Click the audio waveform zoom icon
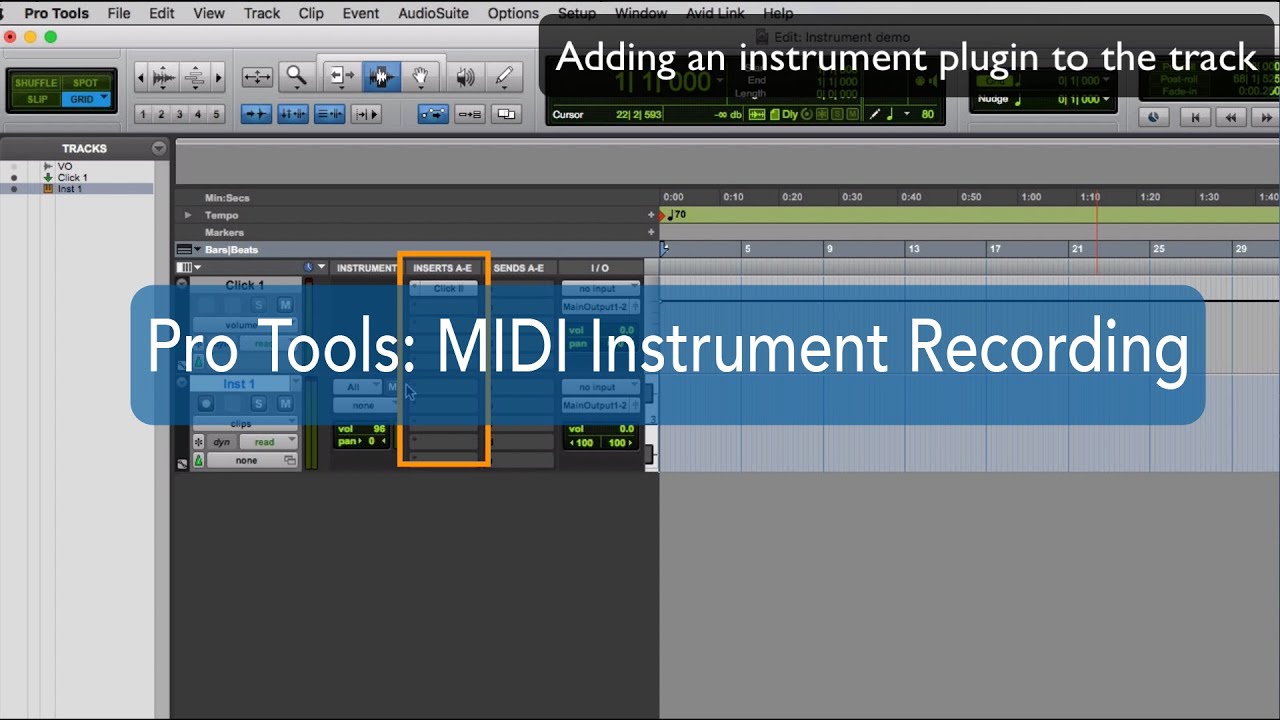 point(165,76)
